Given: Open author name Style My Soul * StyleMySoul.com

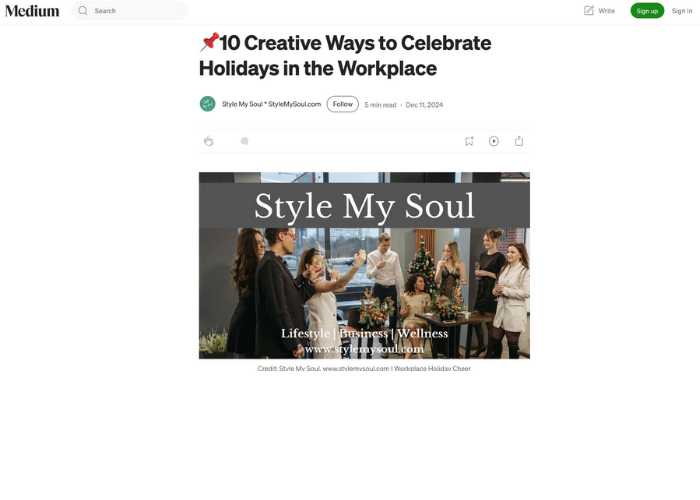Looking at the screenshot, I should pos(271,104).
